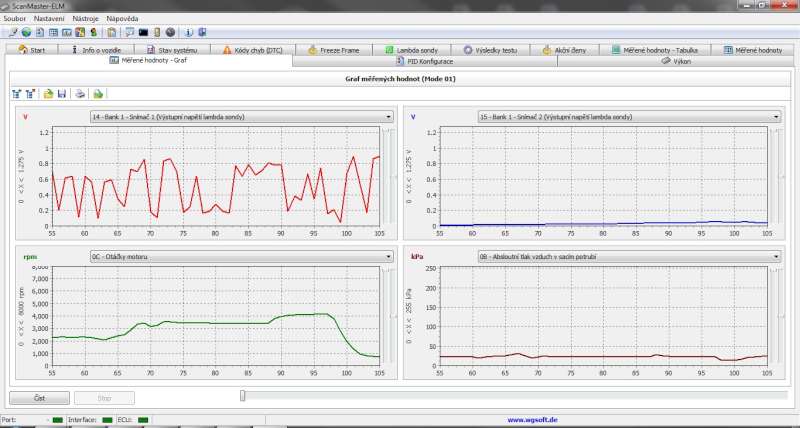Viewport: 800px width, 428px height.
Task: Click the horizontal slider handle beside Stop
Action: (242, 397)
